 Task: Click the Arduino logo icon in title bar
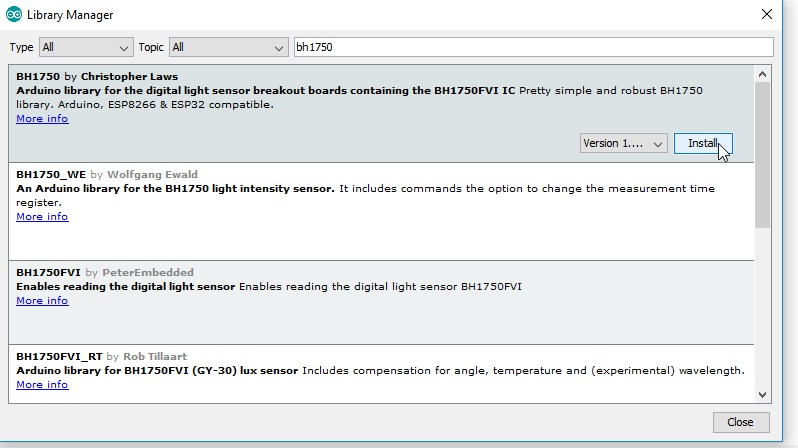[x=14, y=15]
